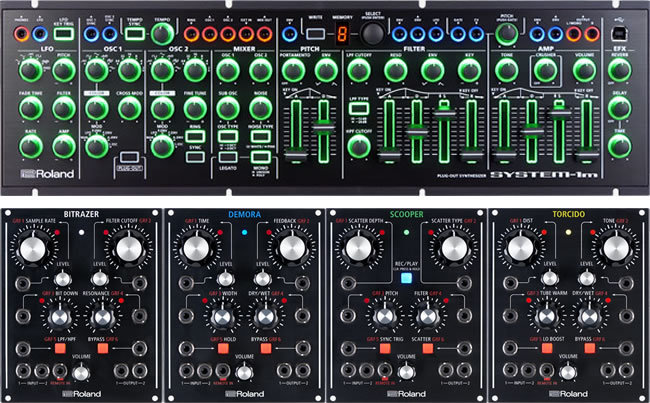The image size is (650, 403).
Task: Click the PHONES jack on the System-1m
Action: 21,34
